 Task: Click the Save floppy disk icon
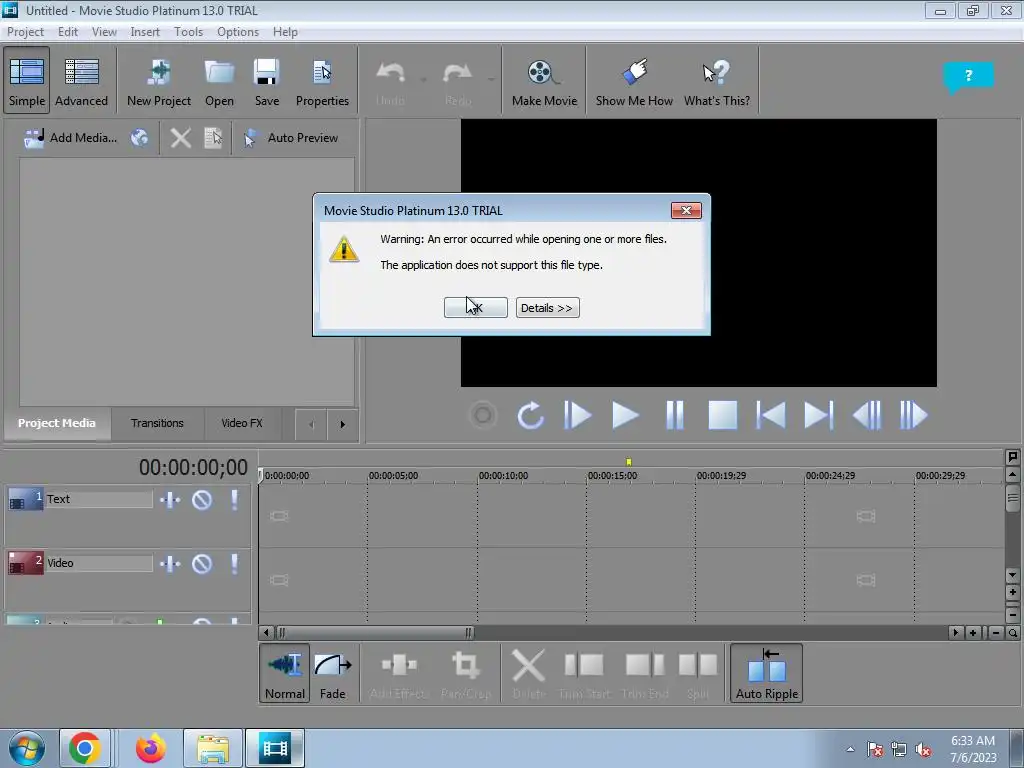tap(266, 81)
